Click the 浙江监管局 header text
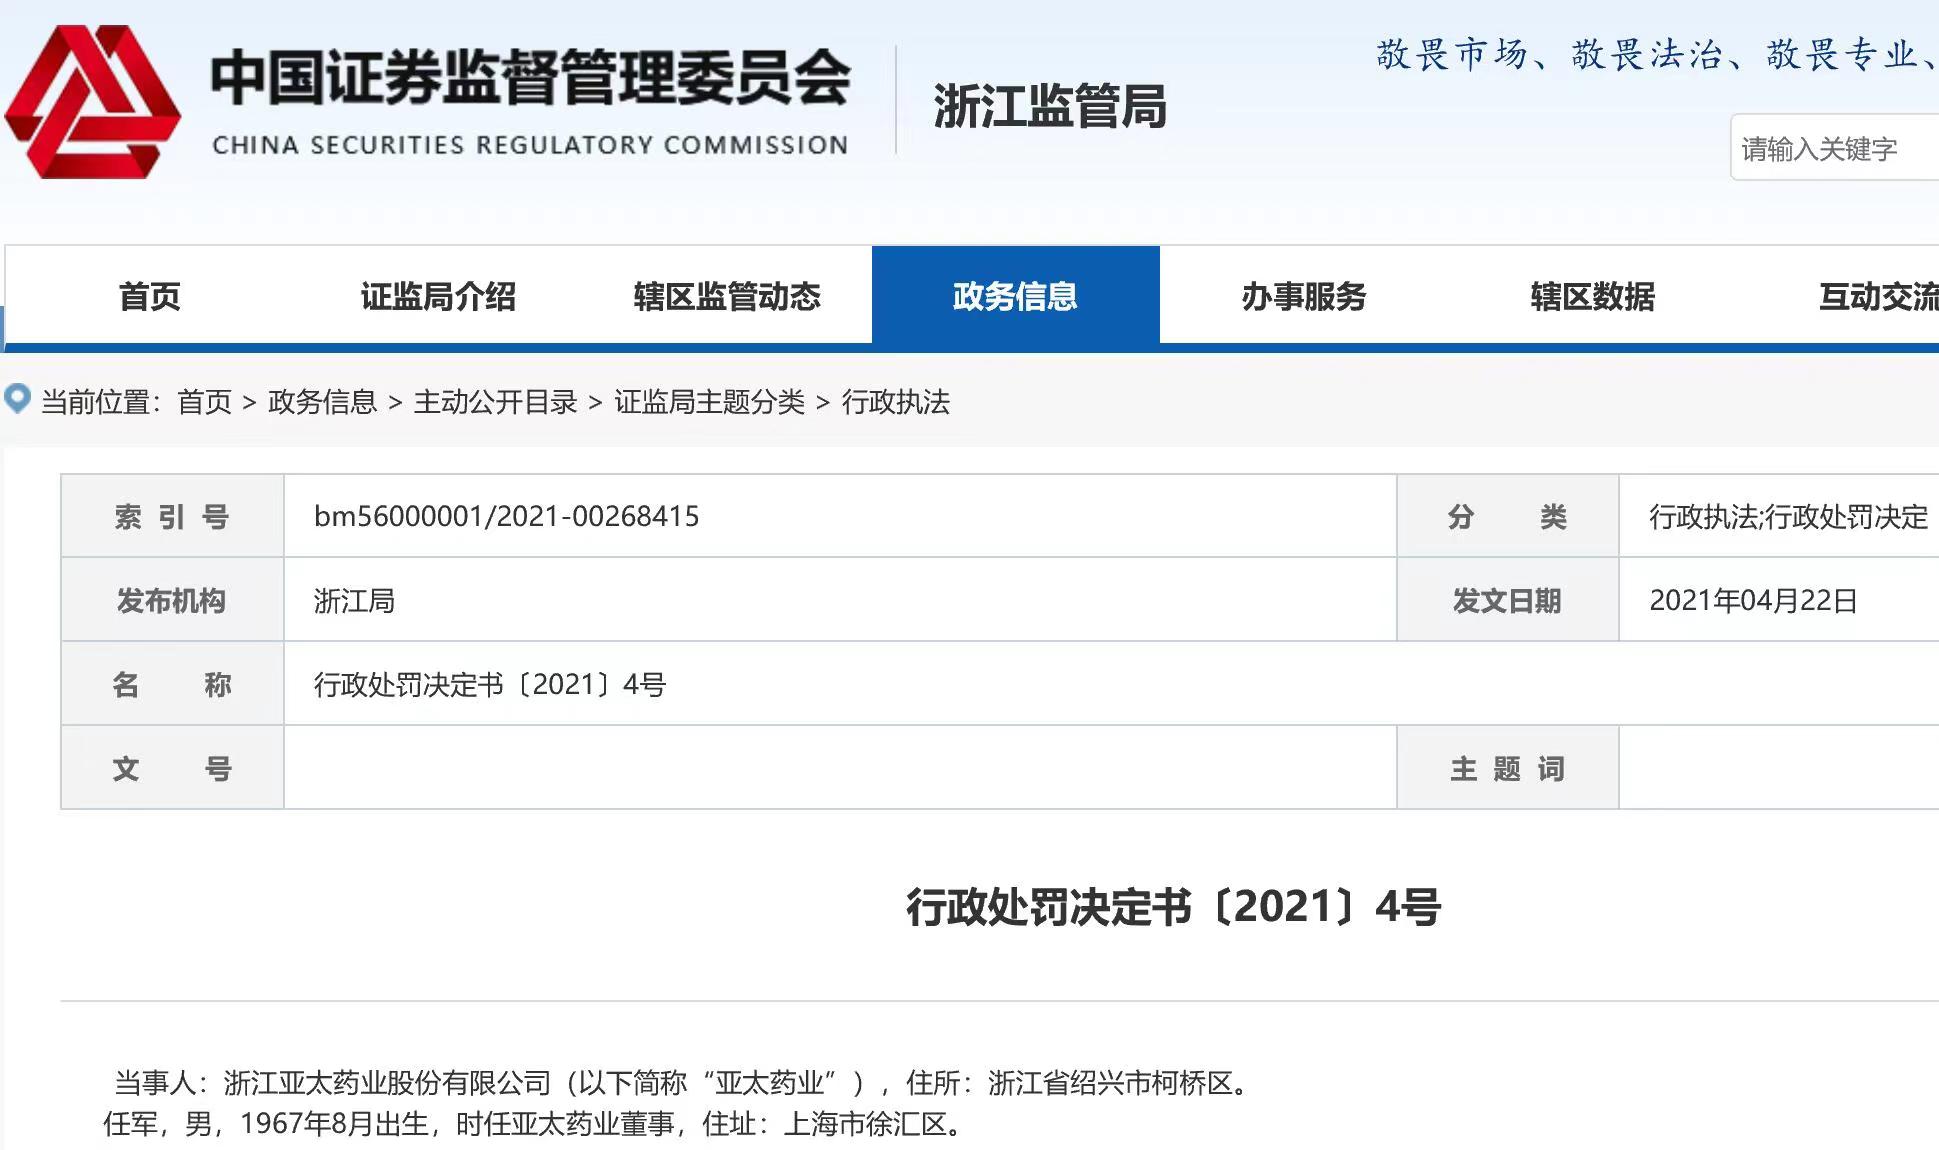1939x1150 pixels. [x=1049, y=106]
